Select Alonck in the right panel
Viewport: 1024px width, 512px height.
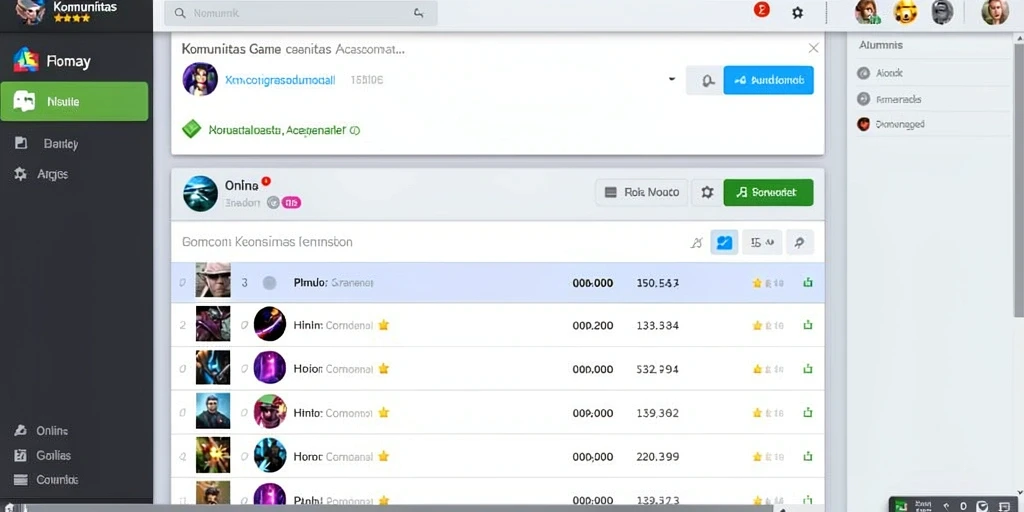tap(880, 73)
